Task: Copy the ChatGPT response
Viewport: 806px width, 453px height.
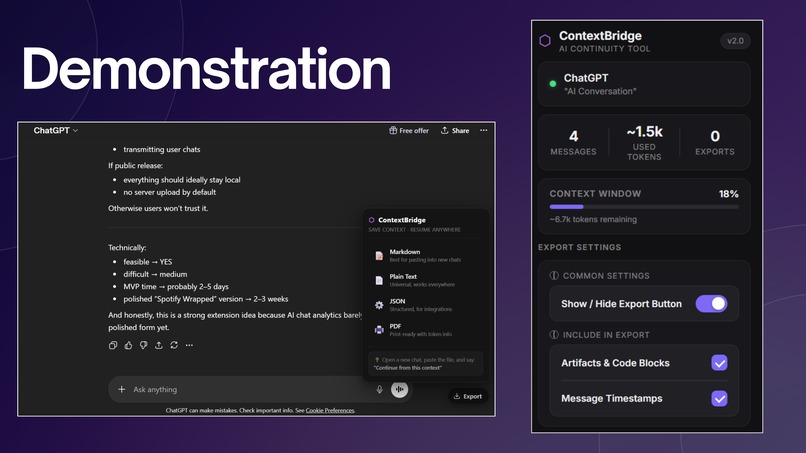Action: 113,346
